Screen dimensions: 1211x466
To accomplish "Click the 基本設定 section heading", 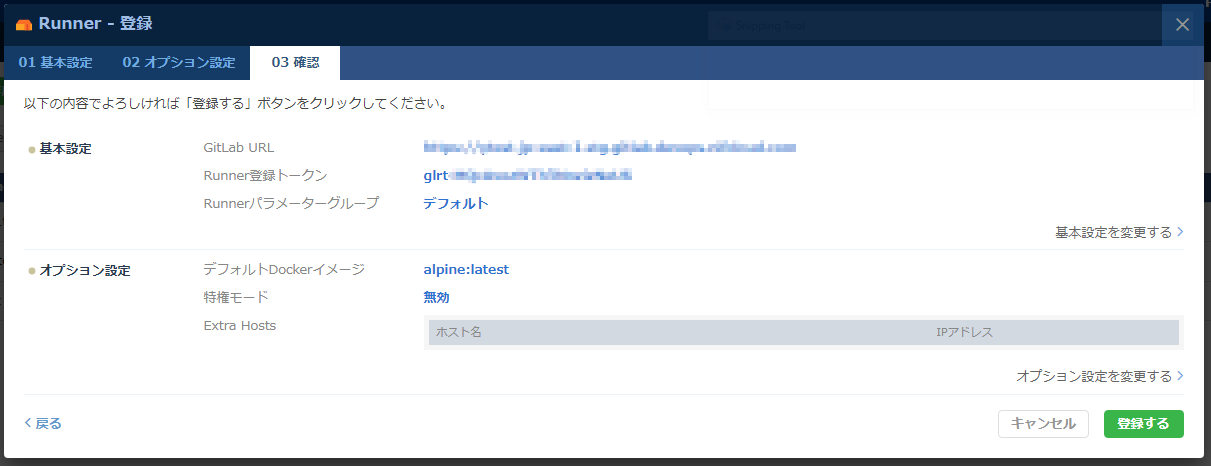I will tap(65, 149).
